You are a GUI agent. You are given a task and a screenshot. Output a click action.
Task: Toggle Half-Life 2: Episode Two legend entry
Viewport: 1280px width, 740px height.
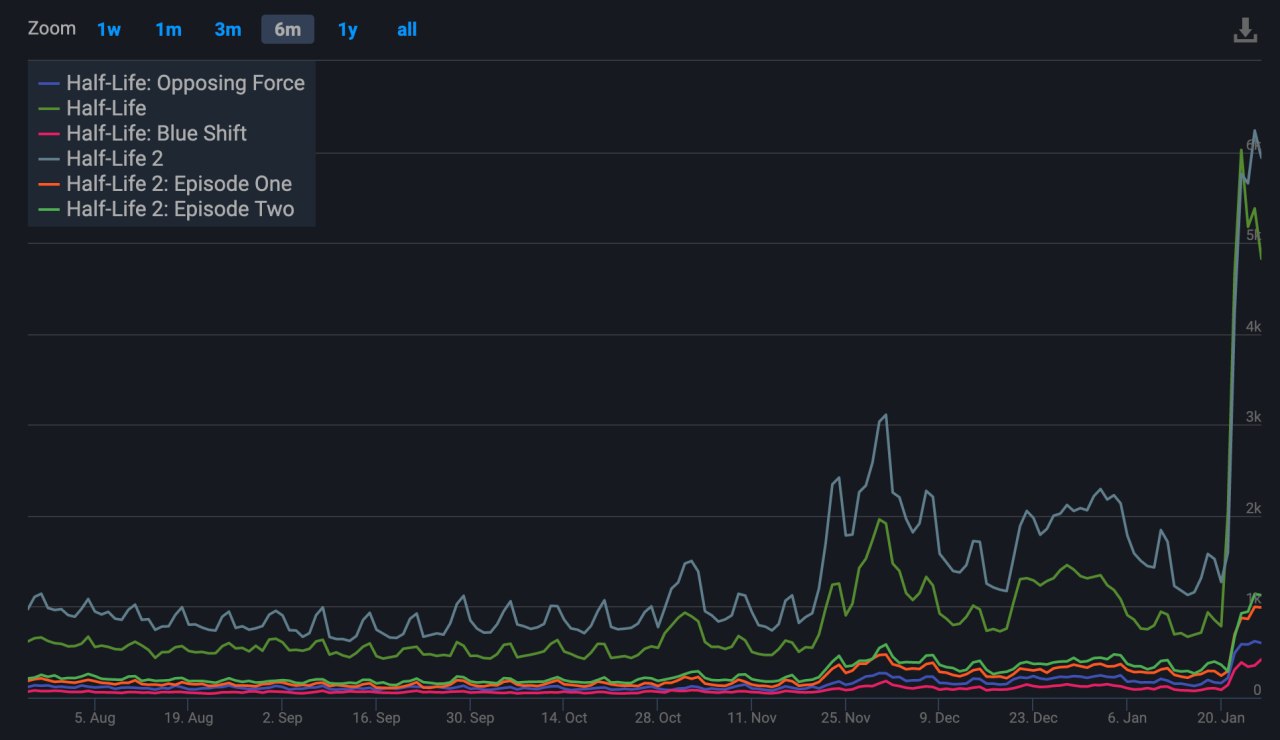166,209
